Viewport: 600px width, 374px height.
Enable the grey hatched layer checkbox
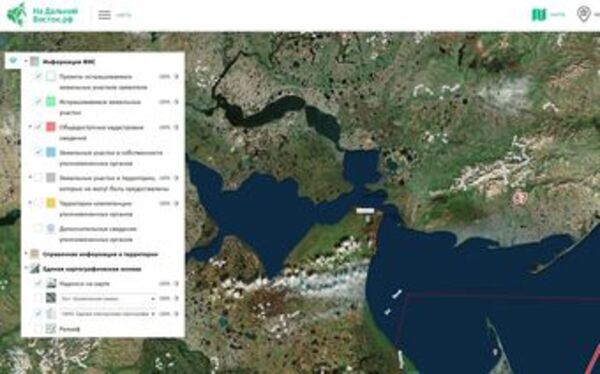[x=38, y=178]
